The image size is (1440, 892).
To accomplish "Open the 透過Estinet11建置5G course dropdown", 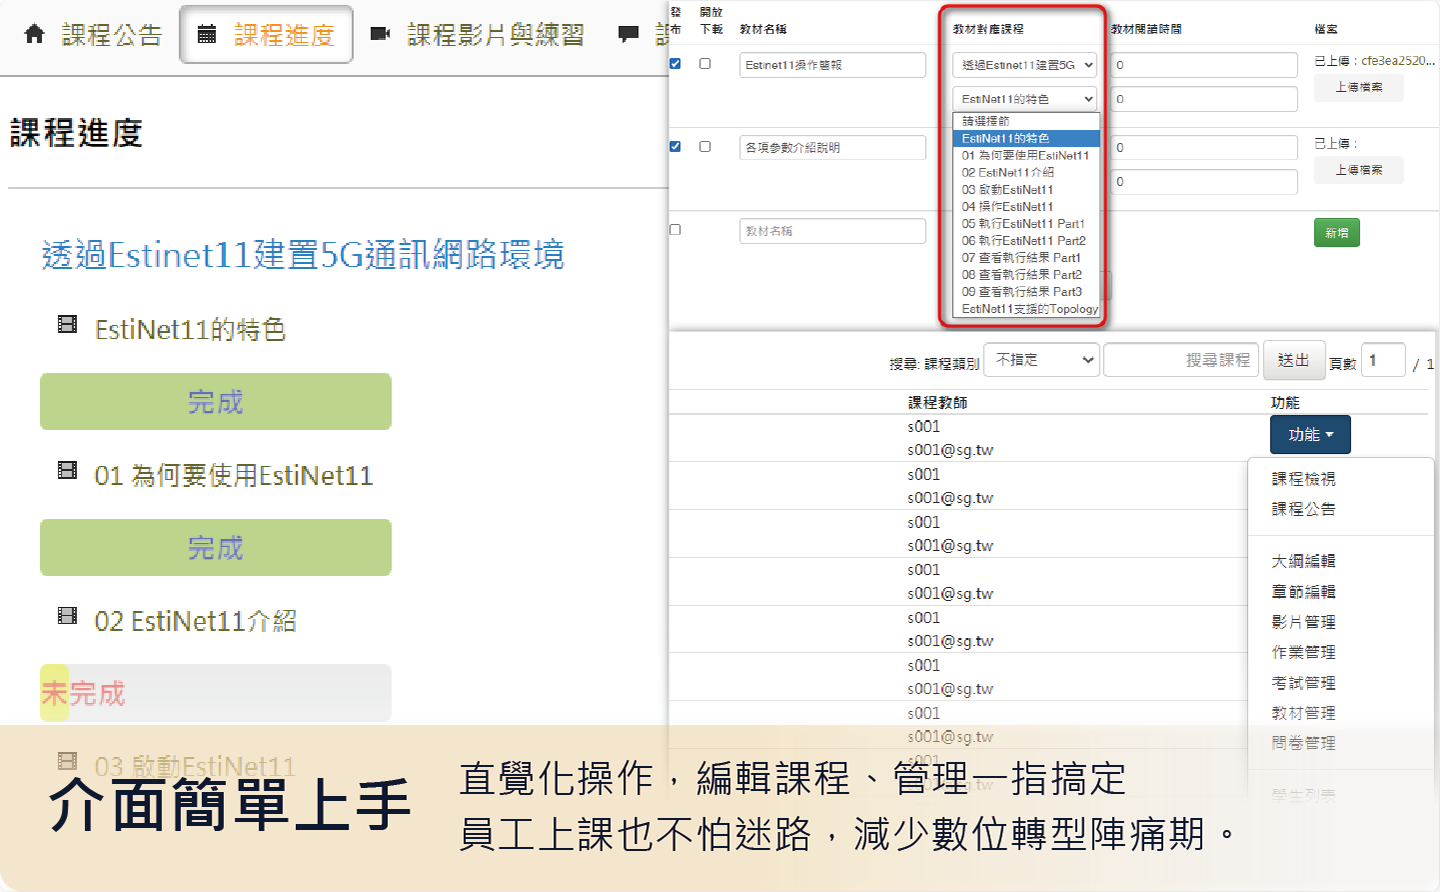I will [1025, 65].
